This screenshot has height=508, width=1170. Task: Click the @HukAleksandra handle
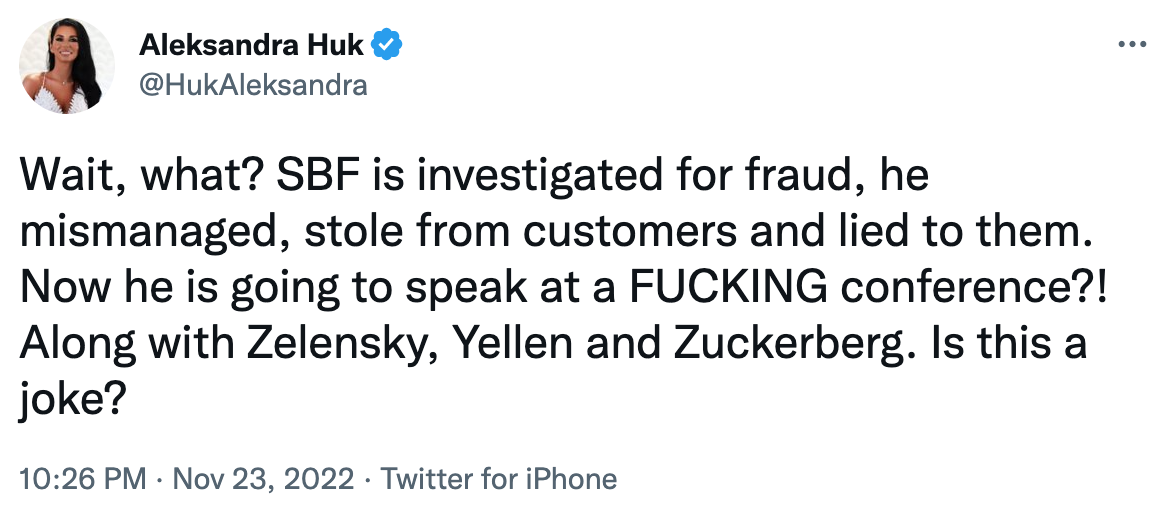[x=253, y=85]
